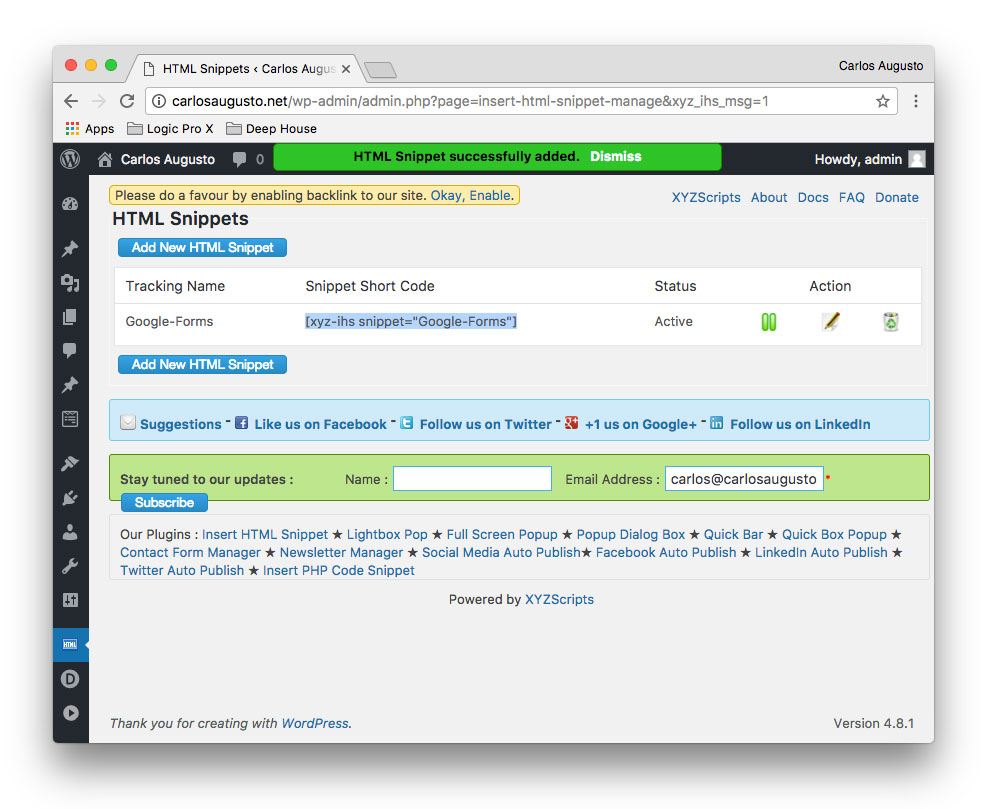Delete the Google-Forms snippet with the trash icon
993x809 pixels.
coord(891,322)
